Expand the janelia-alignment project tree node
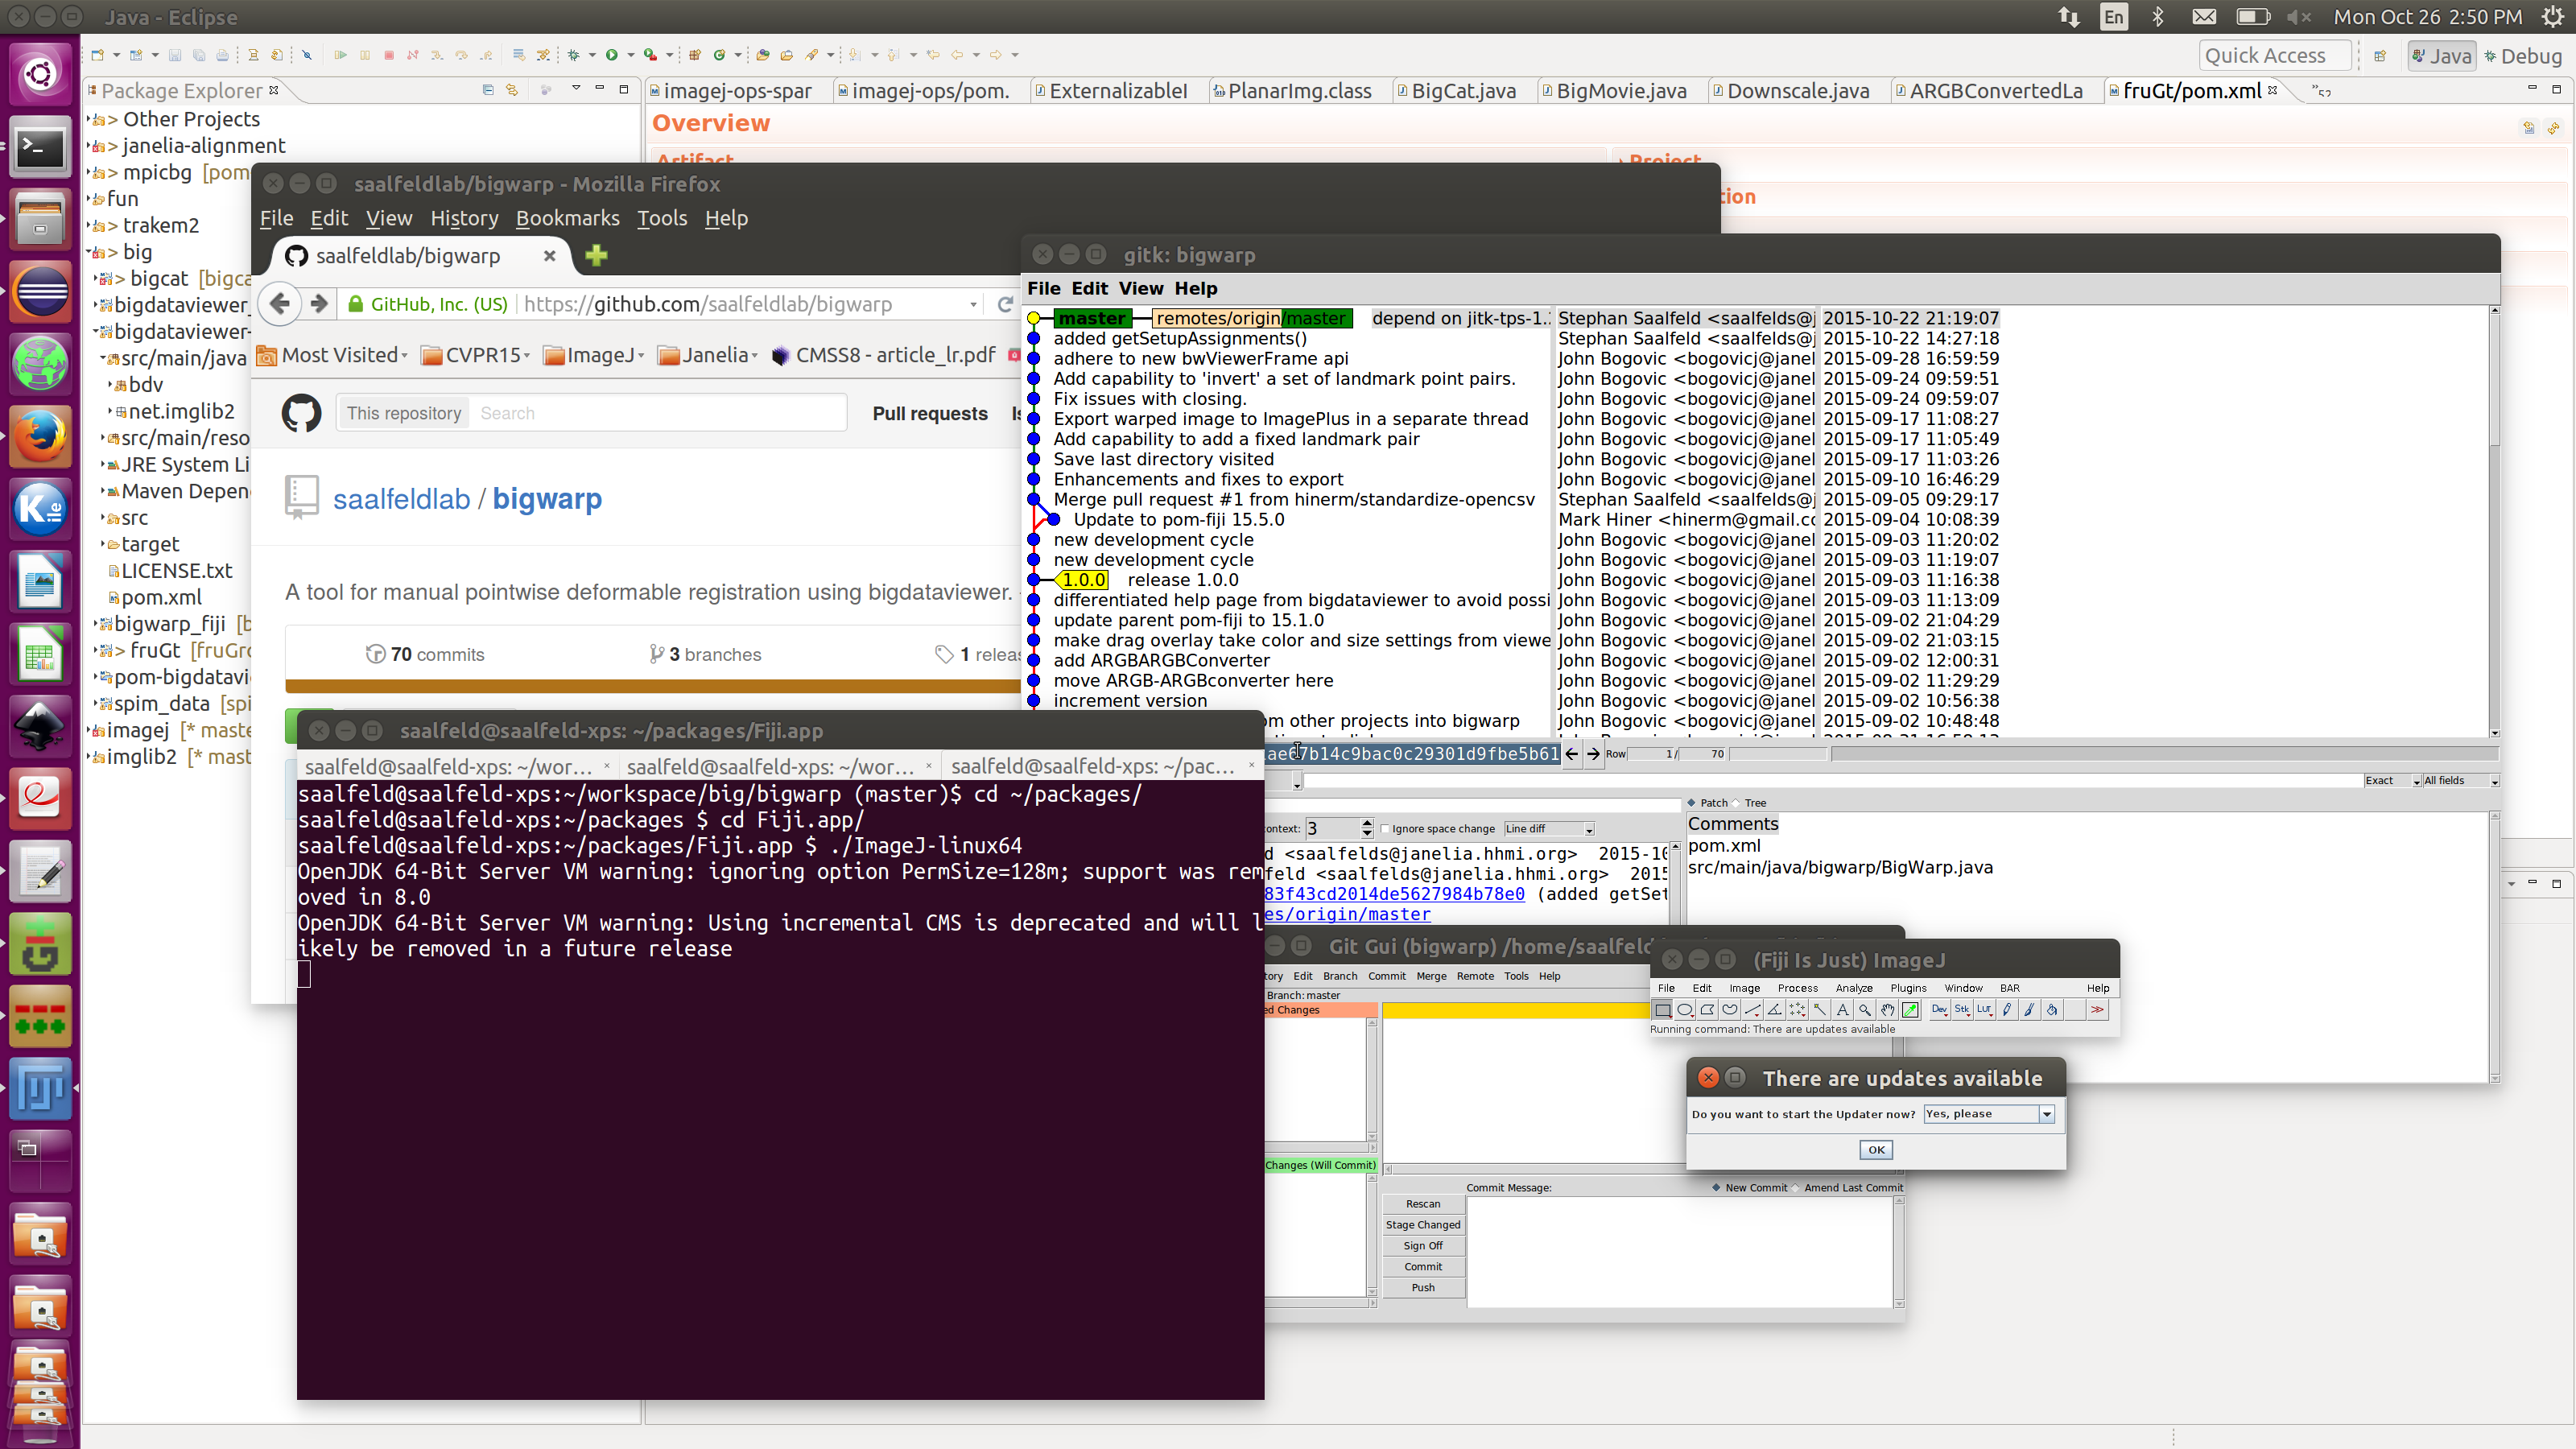2576x1449 pixels. point(89,146)
